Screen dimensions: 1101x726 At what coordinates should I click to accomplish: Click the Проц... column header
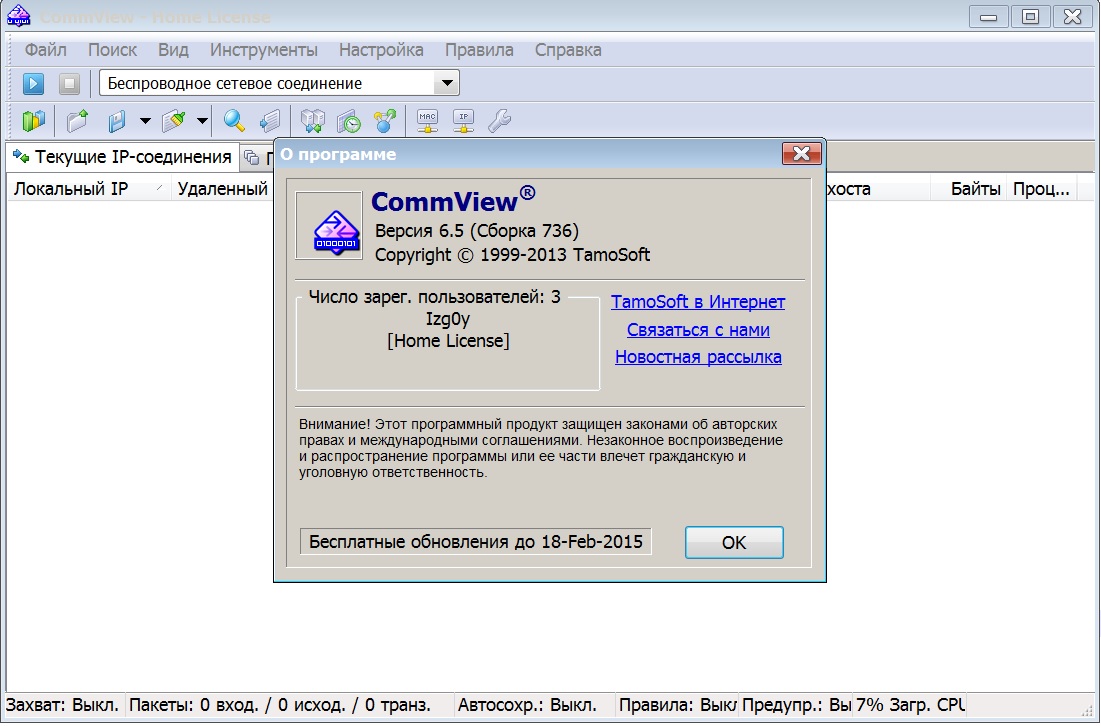pyautogui.click(x=1041, y=189)
